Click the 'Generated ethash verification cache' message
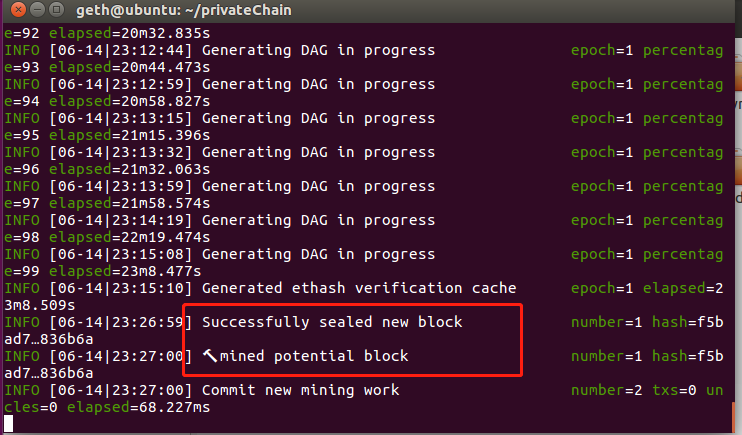Viewport: 742px width, 435px height. pos(359,288)
